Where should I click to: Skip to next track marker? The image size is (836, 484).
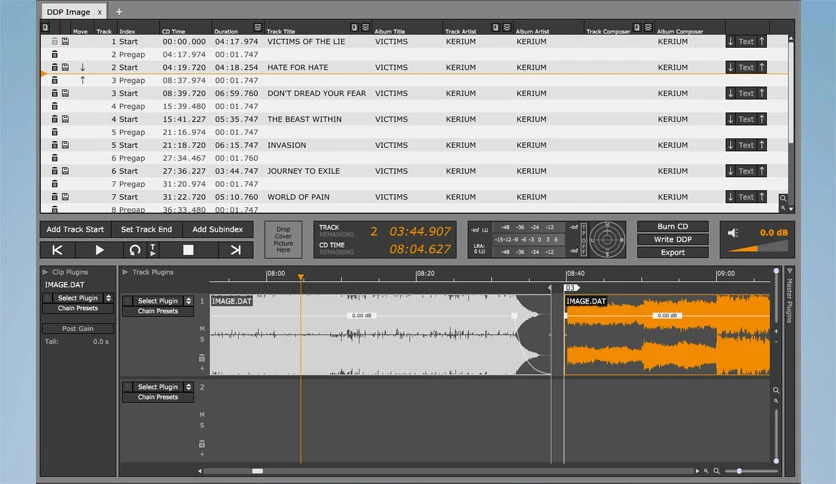[x=235, y=250]
